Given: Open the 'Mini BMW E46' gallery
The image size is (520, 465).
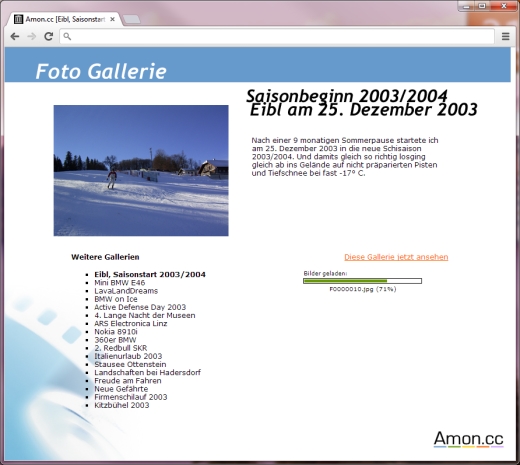Looking at the screenshot, I should 120,283.
